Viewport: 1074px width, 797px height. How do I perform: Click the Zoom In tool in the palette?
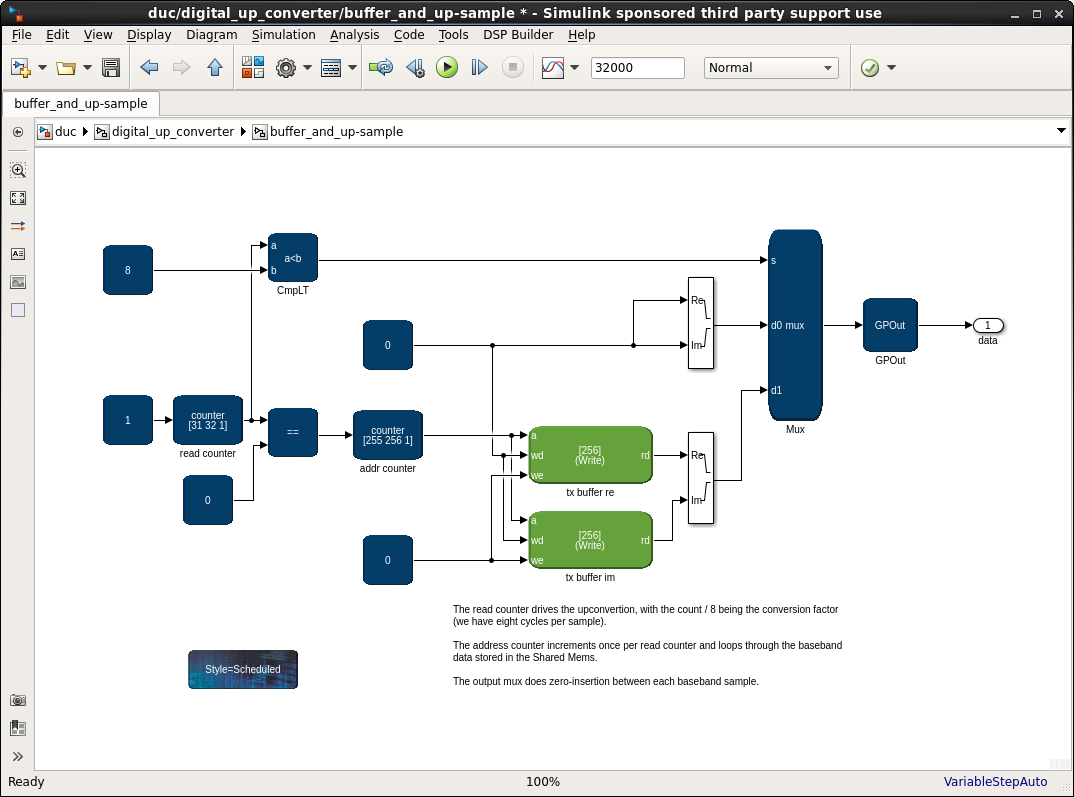coord(18,170)
